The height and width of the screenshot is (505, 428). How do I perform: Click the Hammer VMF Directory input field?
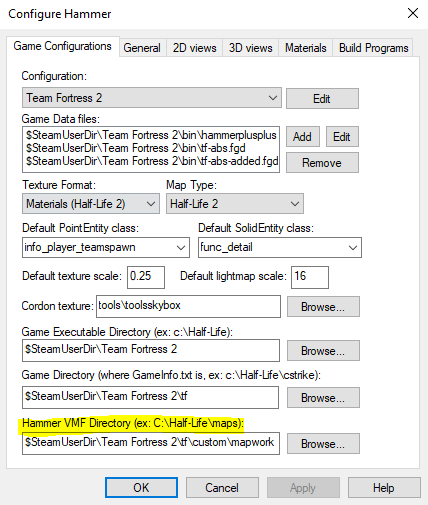(x=151, y=443)
